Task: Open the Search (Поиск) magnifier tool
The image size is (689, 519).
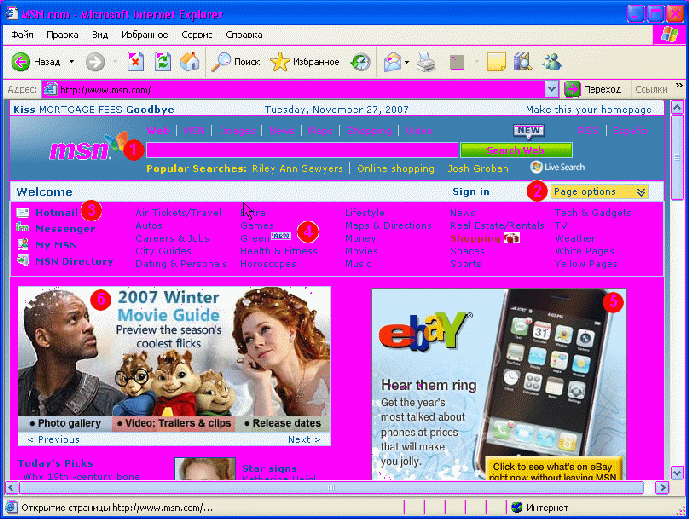Action: pyautogui.click(x=236, y=62)
